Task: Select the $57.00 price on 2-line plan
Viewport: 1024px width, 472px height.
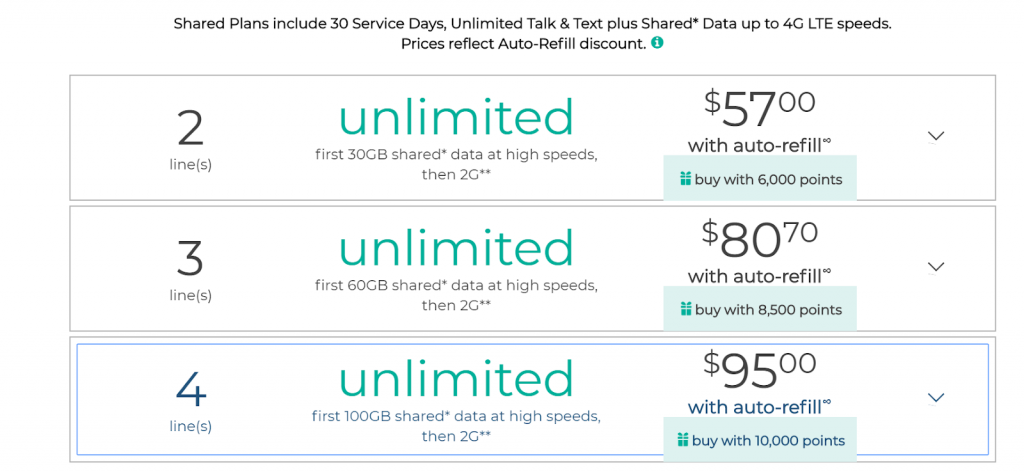Action: click(760, 109)
